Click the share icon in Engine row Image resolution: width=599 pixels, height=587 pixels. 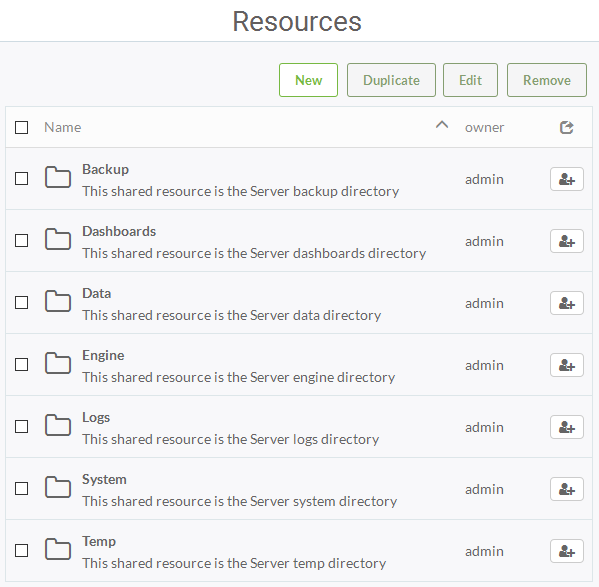[x=567, y=365]
